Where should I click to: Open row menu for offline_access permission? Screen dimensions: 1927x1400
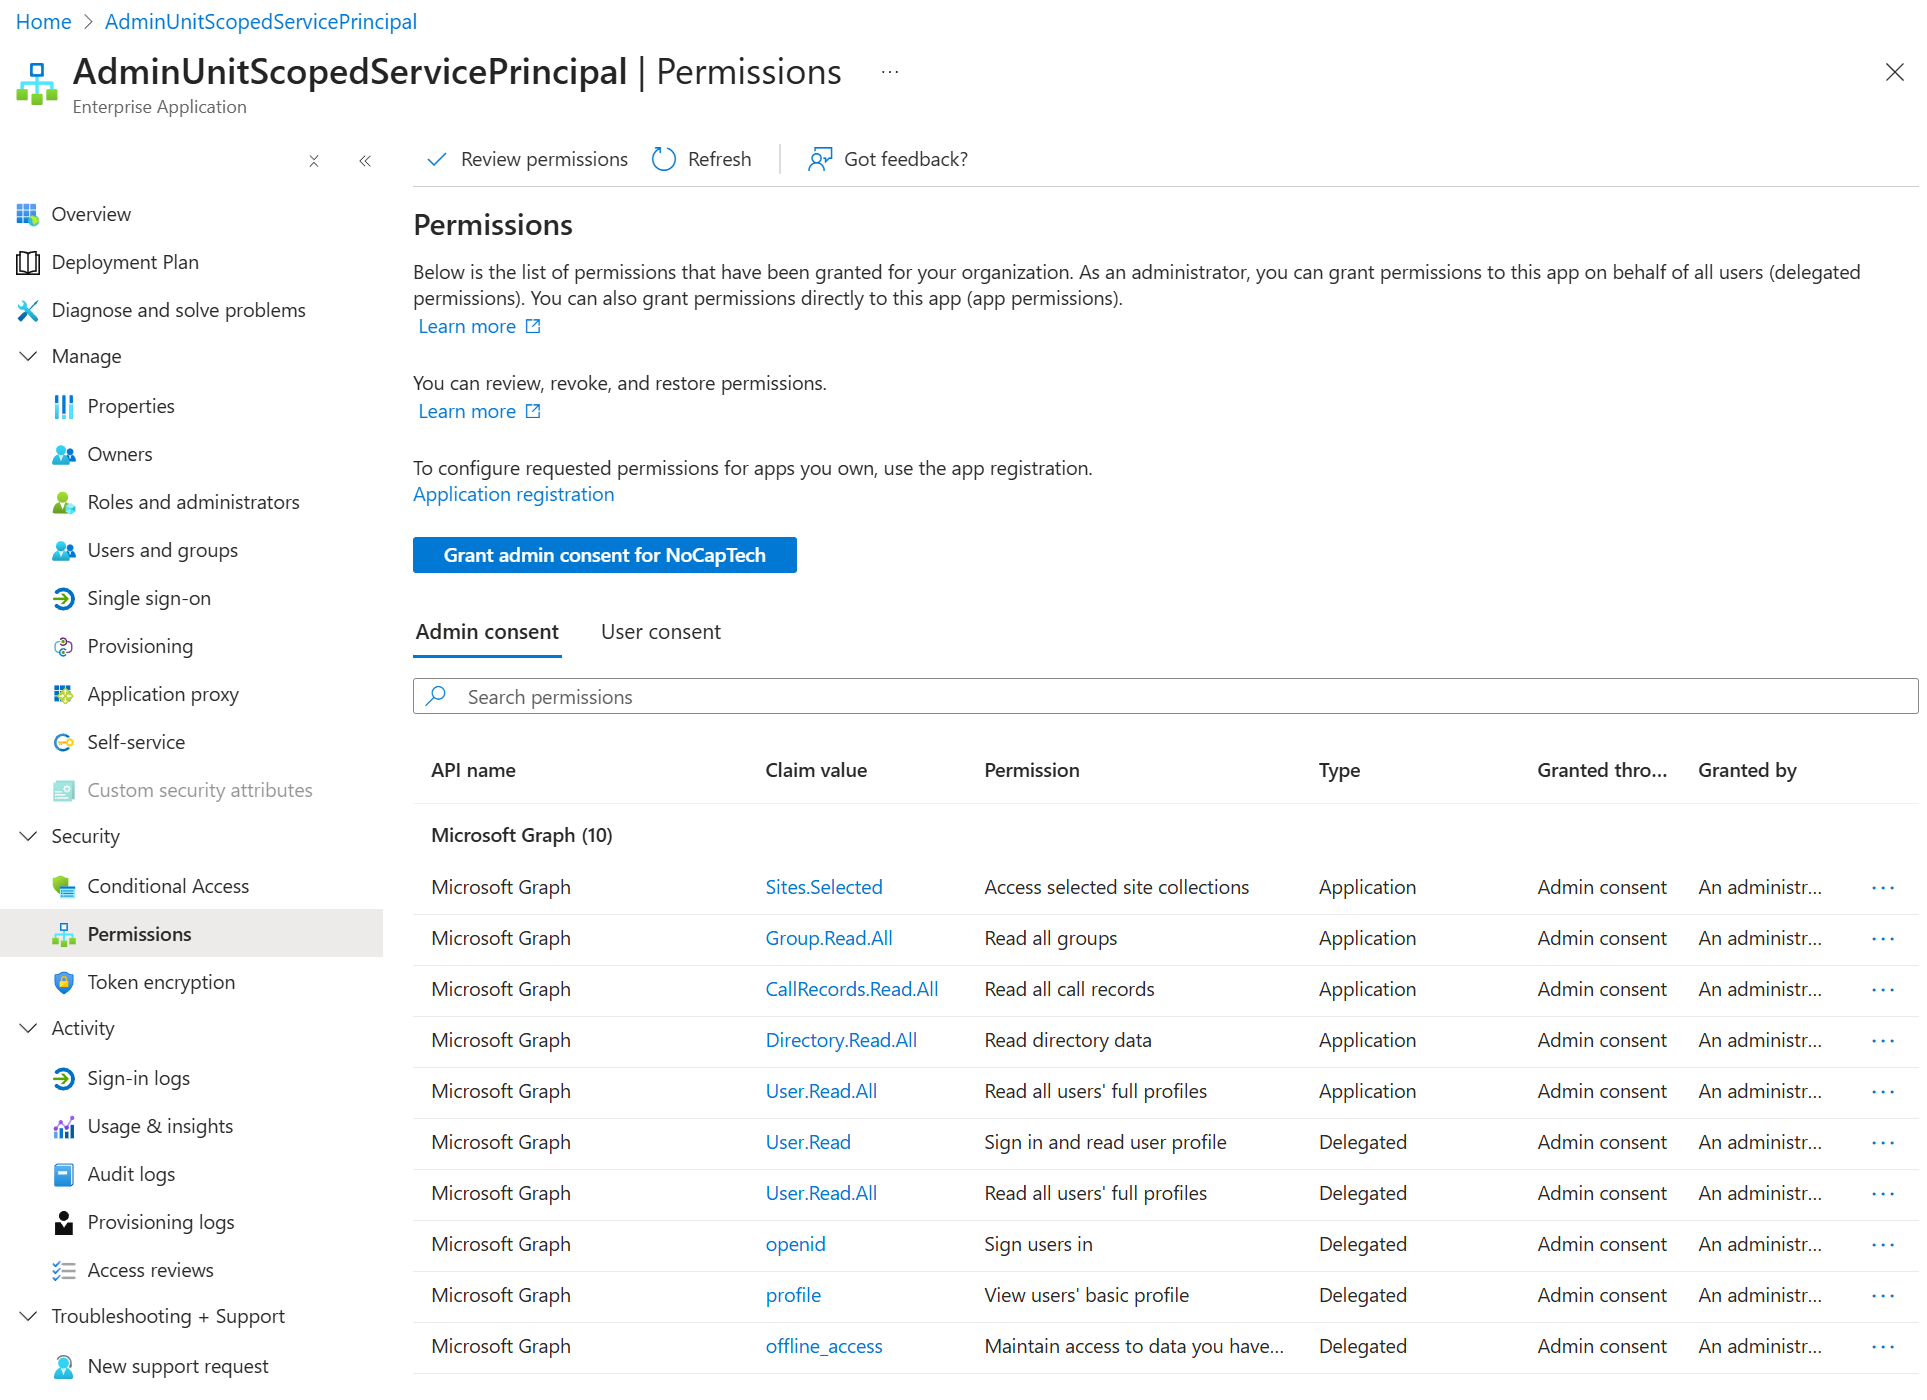(1883, 1347)
